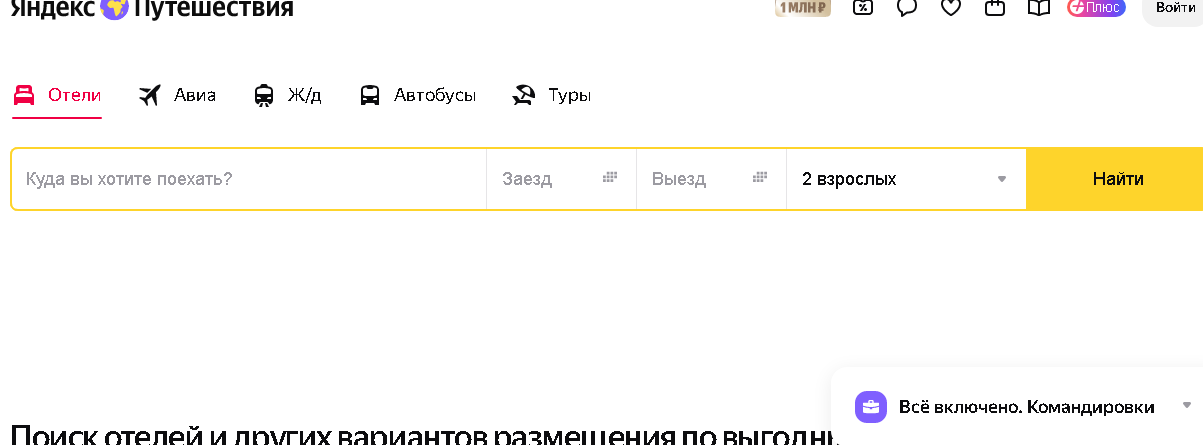Image resolution: width=1203 pixels, height=445 pixels.
Task: Click the beach umbrella icon next to Туры
Action: click(x=524, y=96)
